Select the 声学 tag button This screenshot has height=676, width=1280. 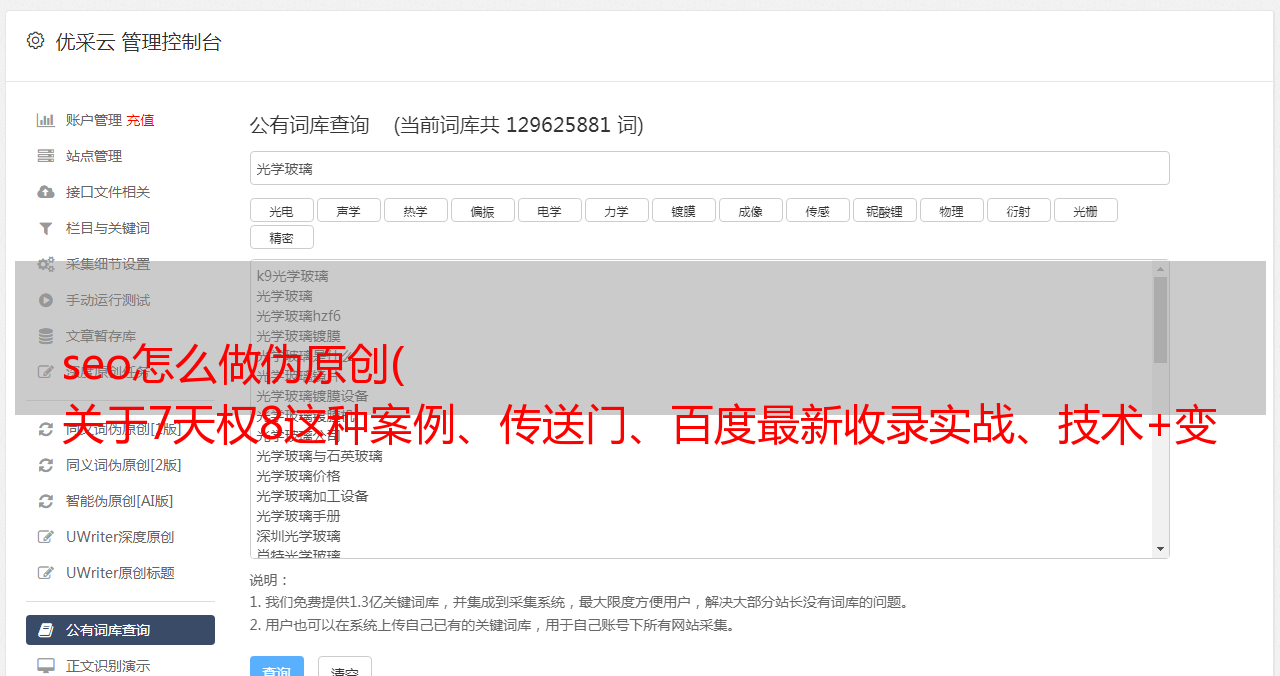click(348, 210)
